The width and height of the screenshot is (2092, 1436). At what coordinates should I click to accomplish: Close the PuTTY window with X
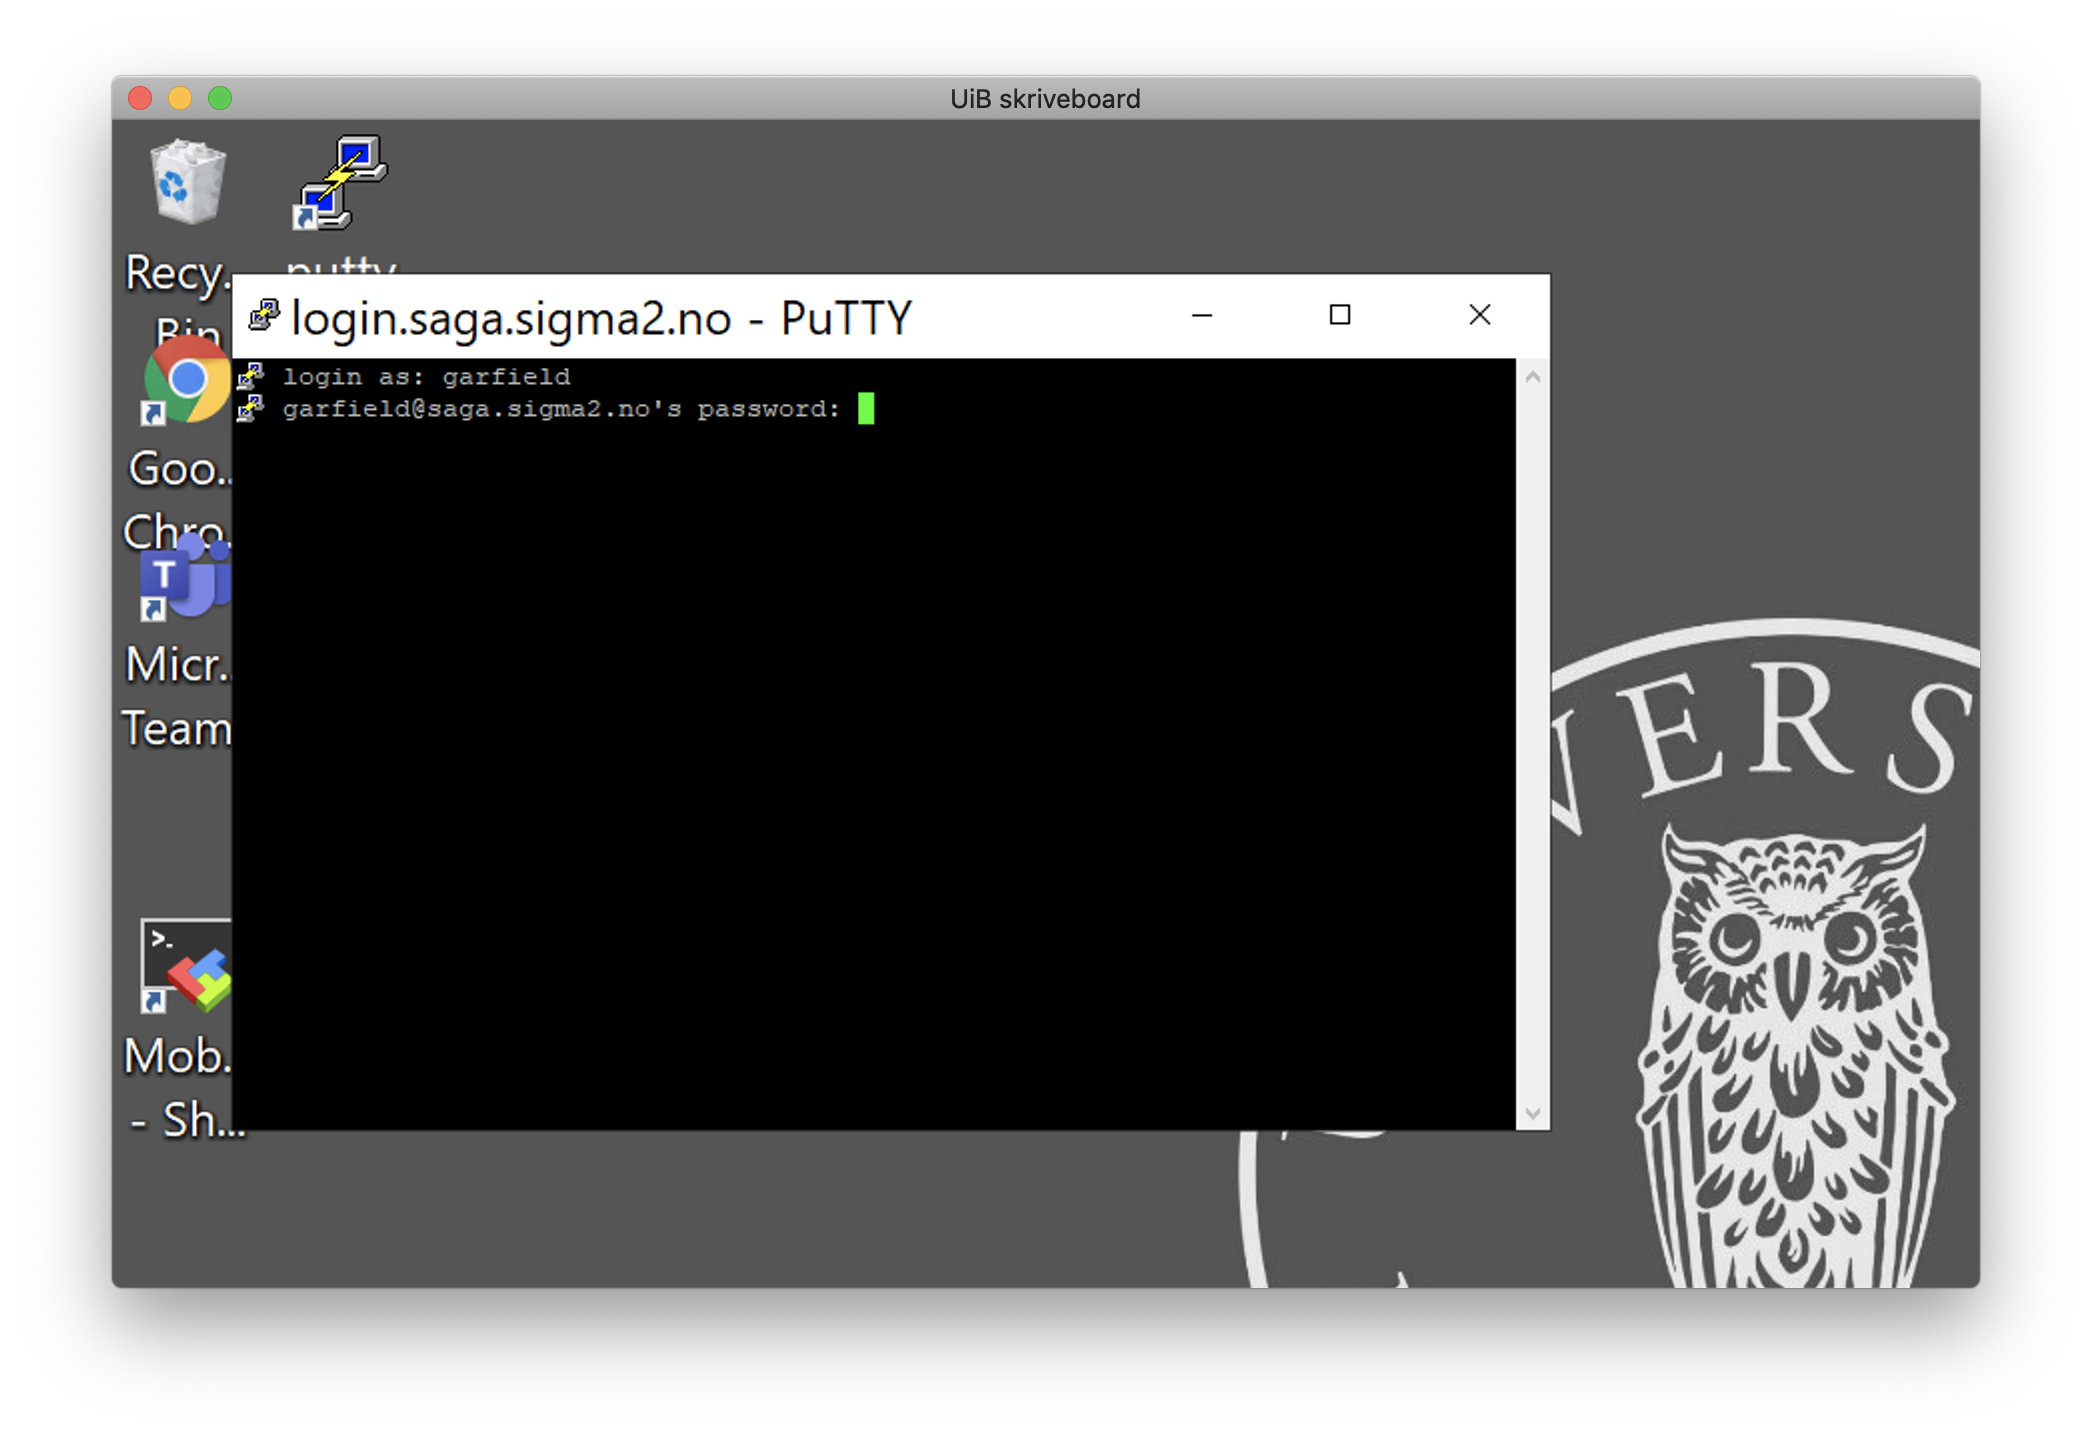click(1480, 316)
